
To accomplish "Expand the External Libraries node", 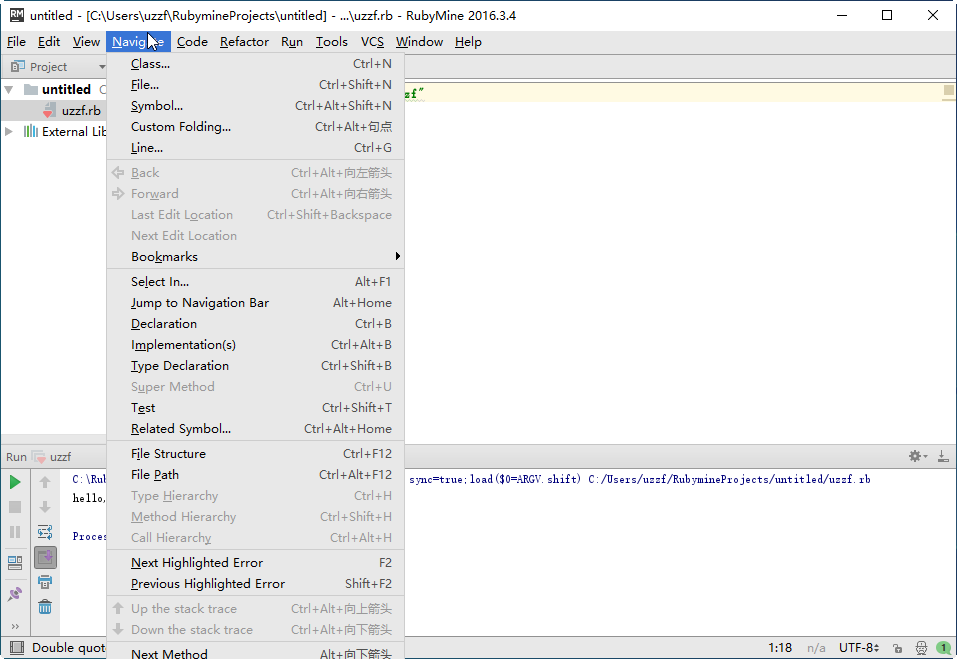I will (9, 131).
